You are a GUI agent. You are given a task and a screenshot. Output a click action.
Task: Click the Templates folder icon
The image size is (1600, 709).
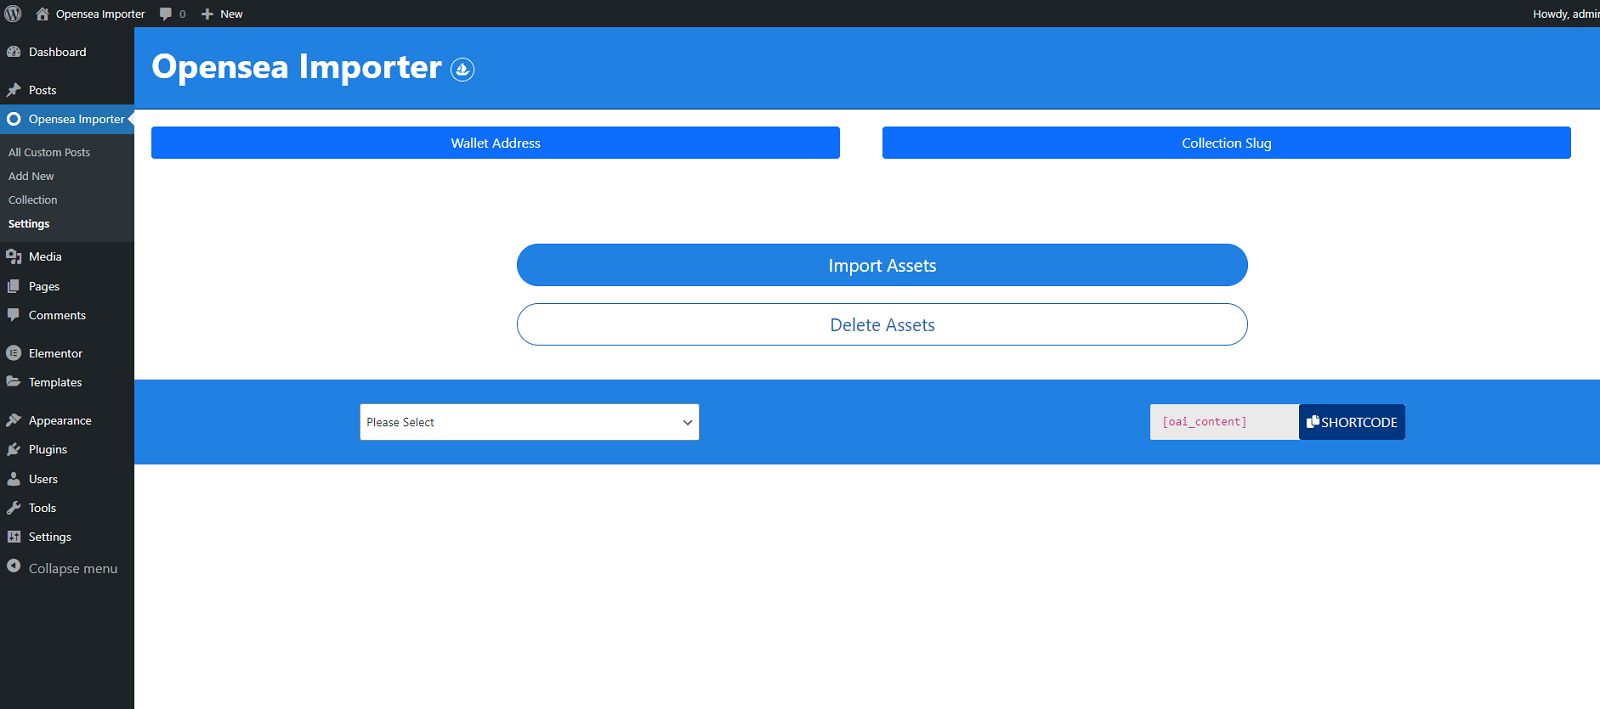pos(14,382)
